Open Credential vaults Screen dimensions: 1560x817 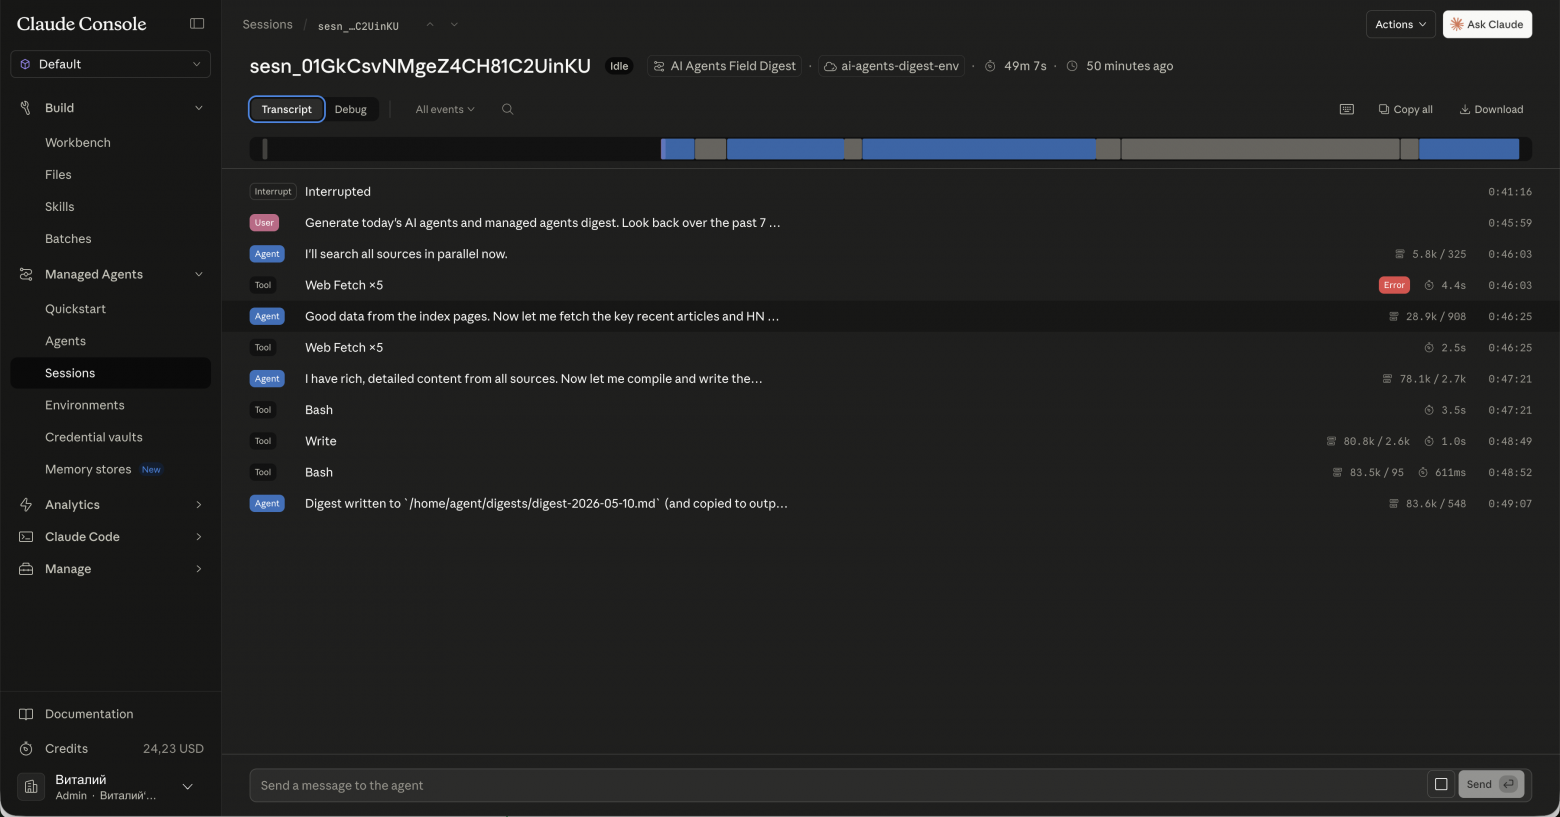[x=94, y=437]
